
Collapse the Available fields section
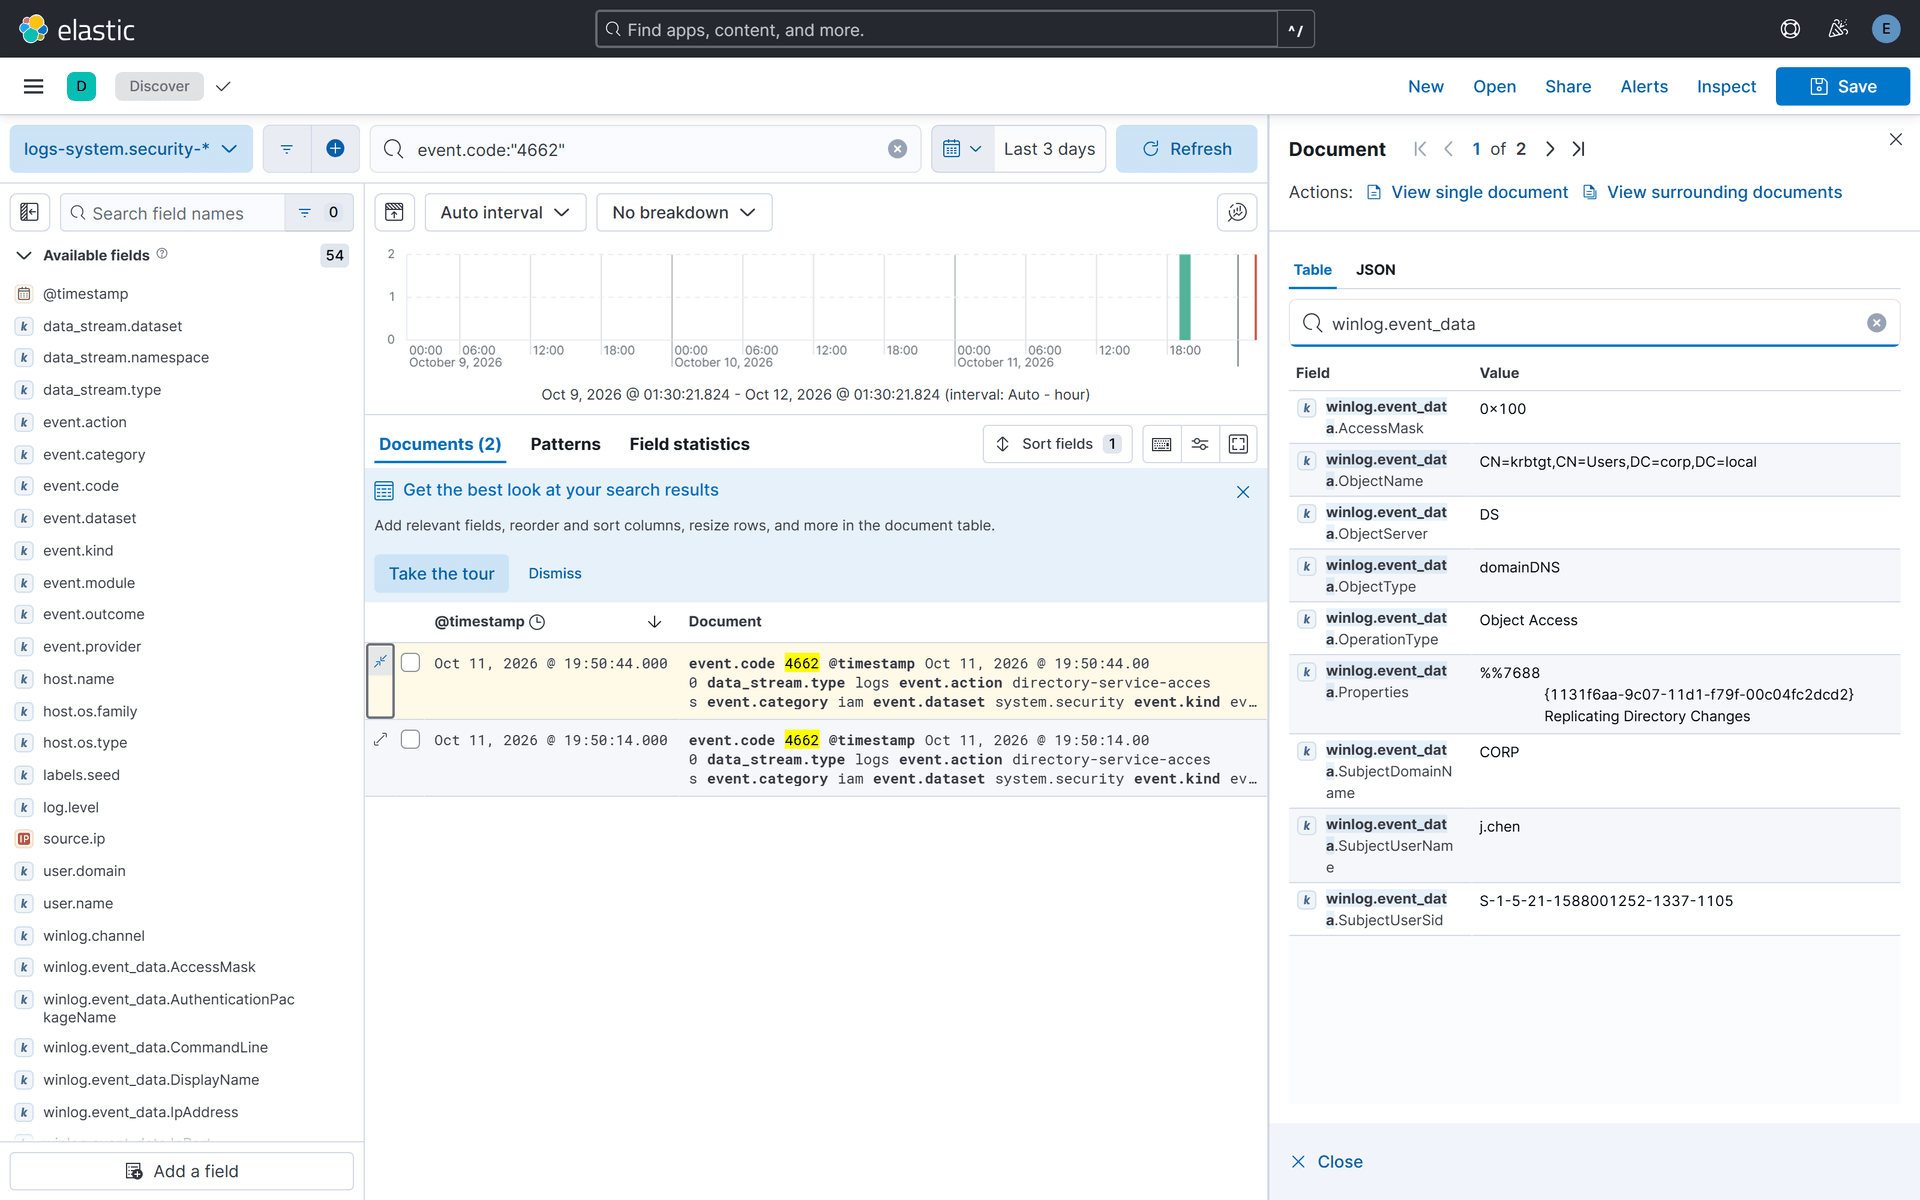(24, 255)
